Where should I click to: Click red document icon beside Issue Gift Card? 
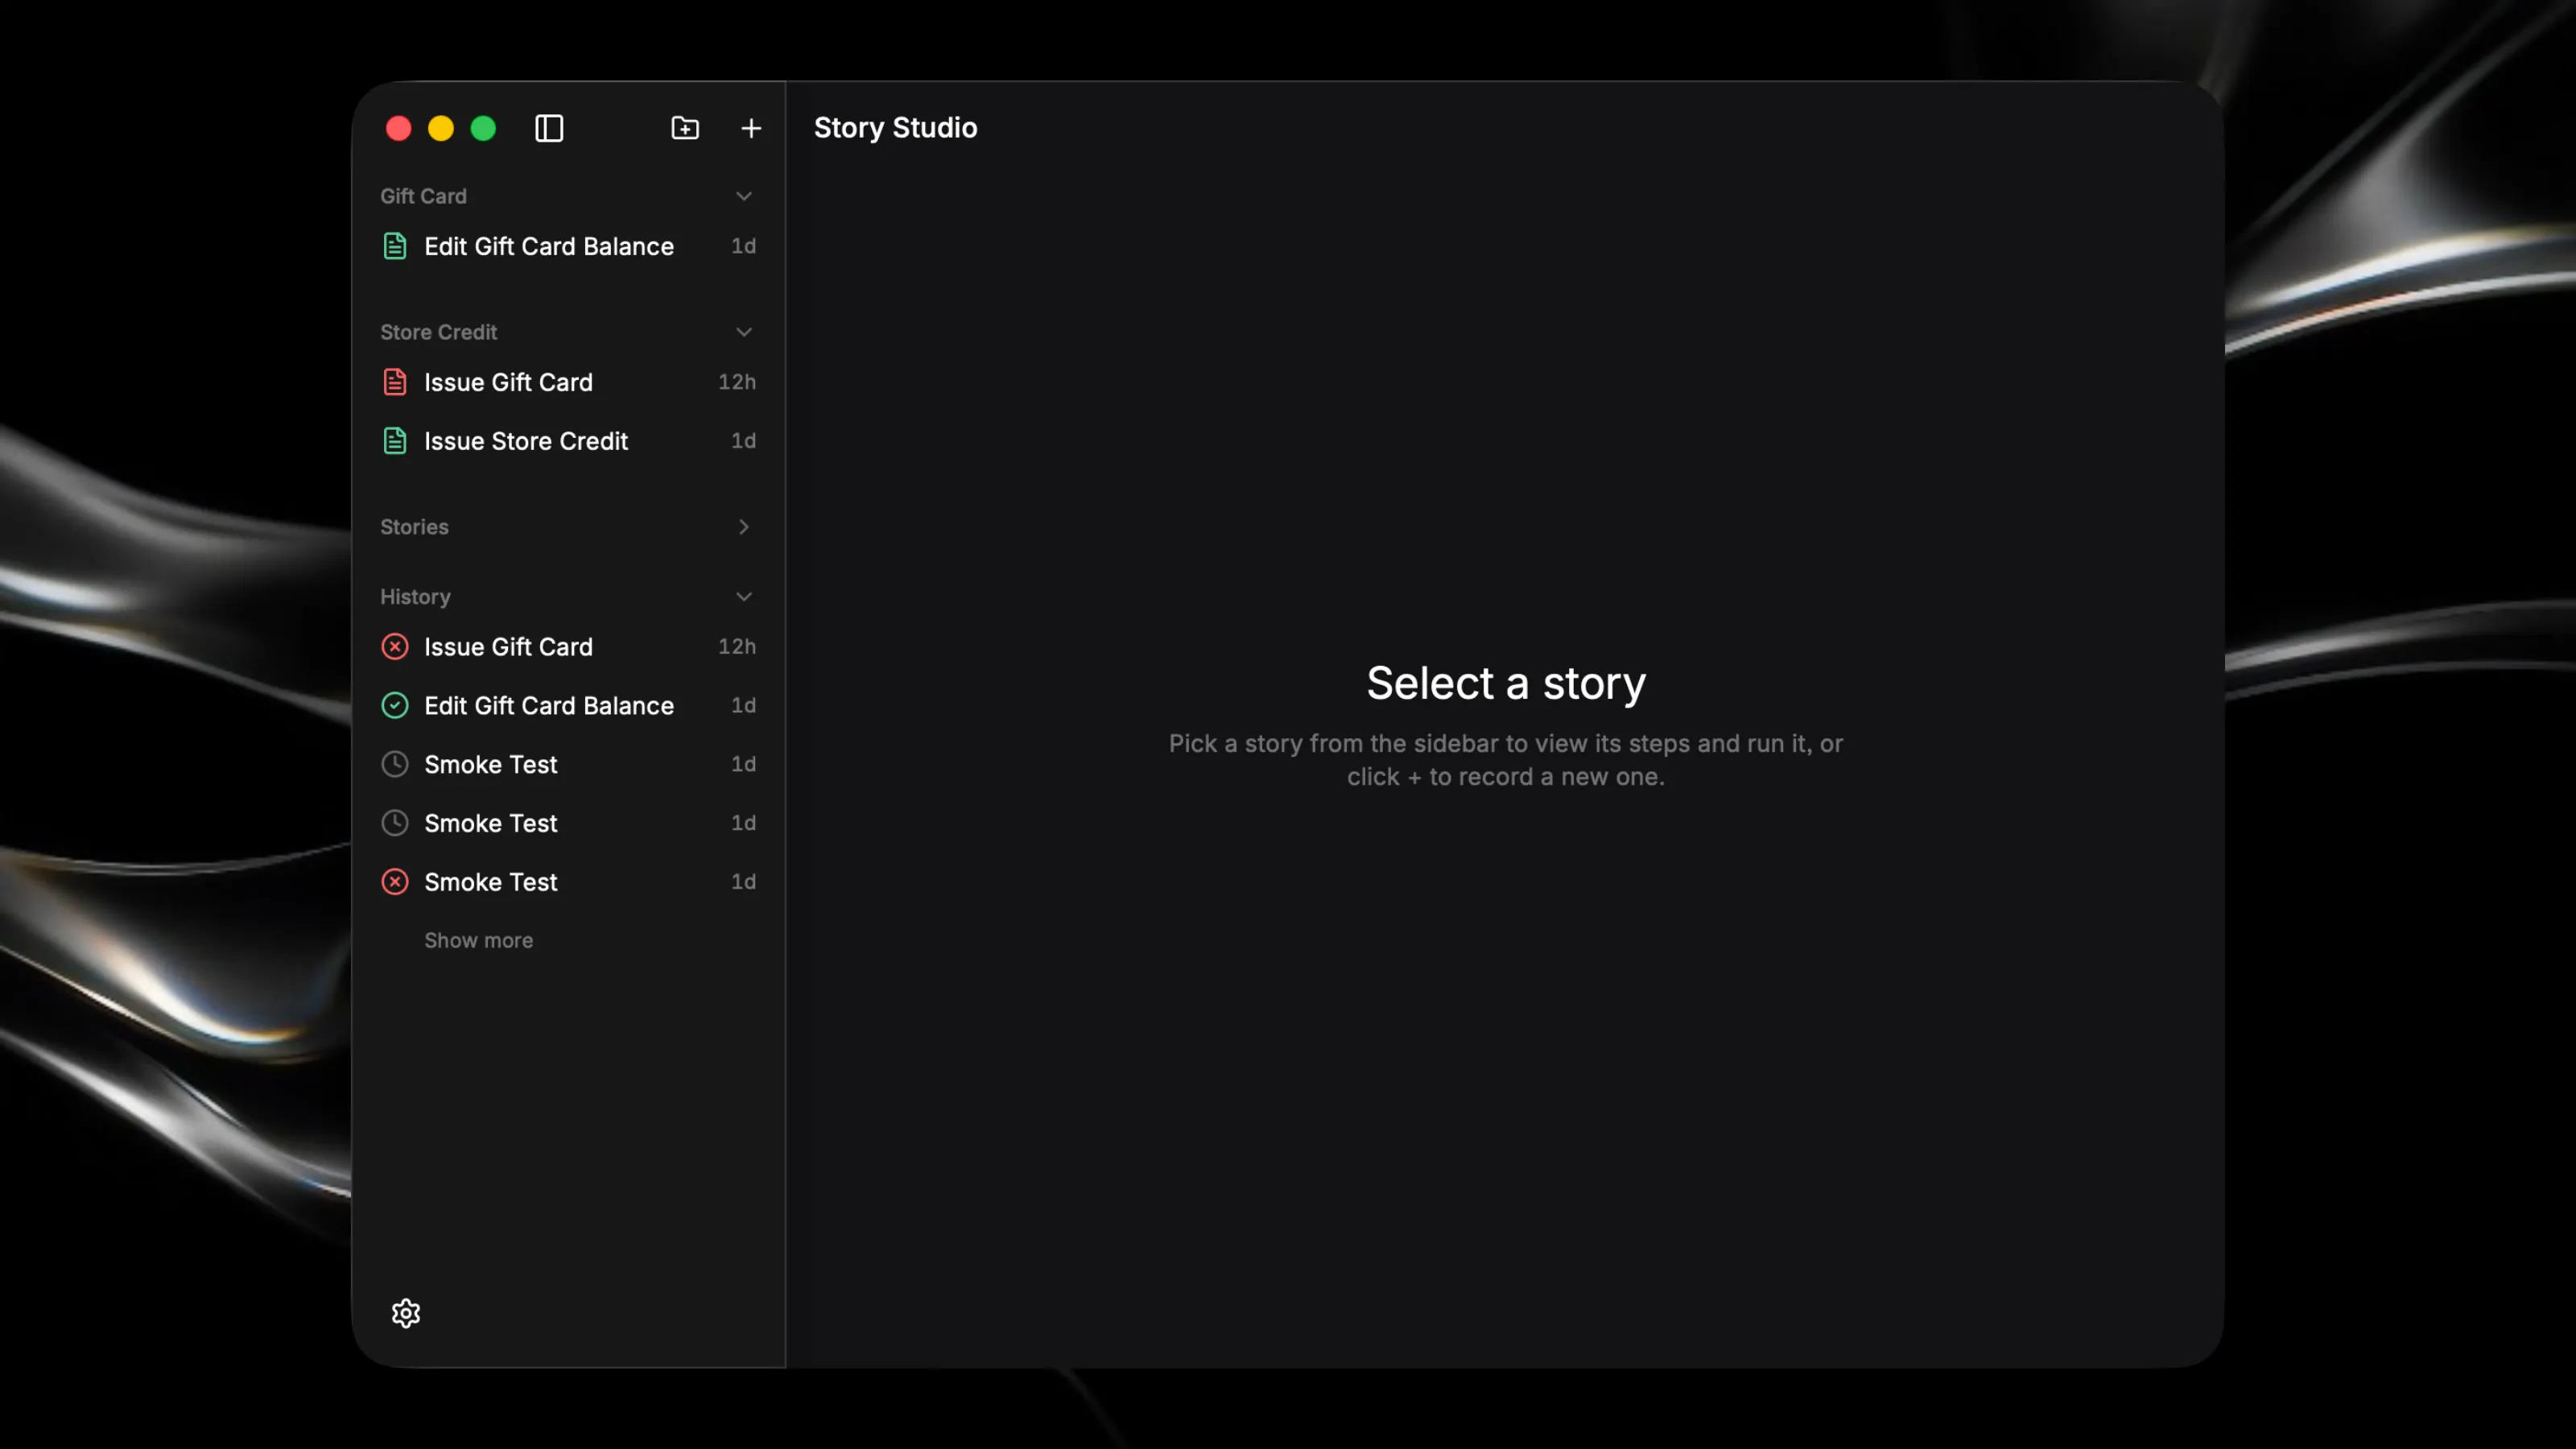tap(395, 382)
